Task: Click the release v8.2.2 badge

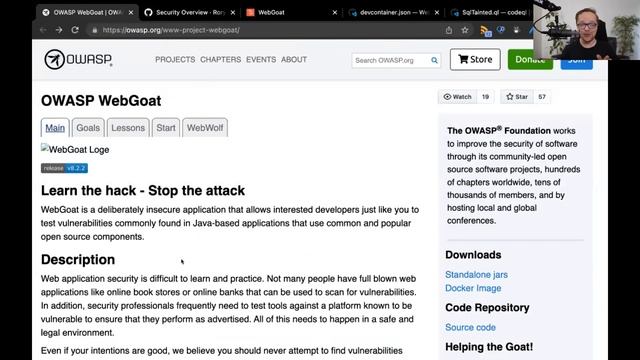Action: pyautogui.click(x=64, y=168)
